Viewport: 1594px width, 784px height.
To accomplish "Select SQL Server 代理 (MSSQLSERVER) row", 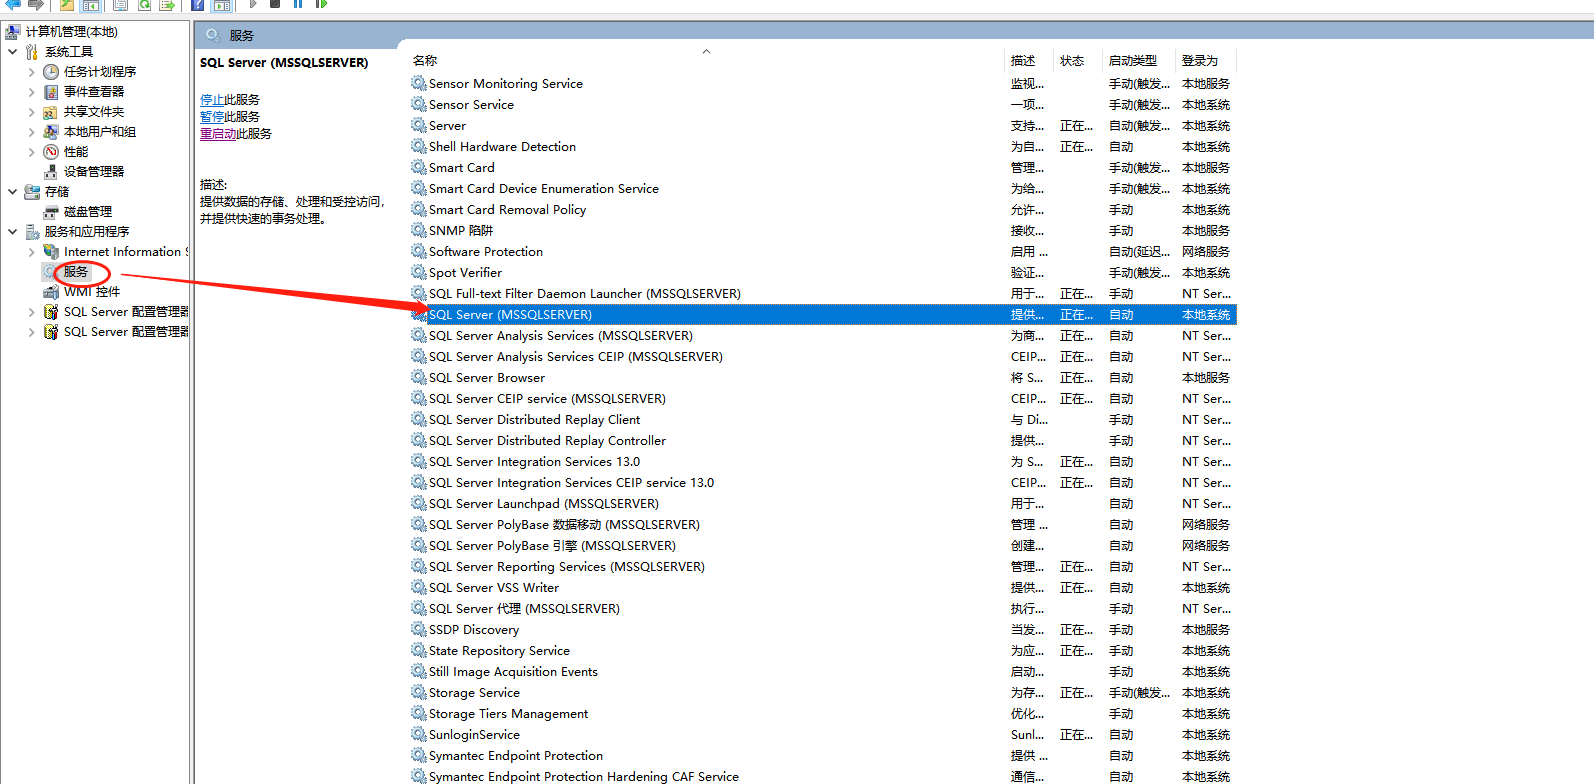I will click(x=823, y=608).
